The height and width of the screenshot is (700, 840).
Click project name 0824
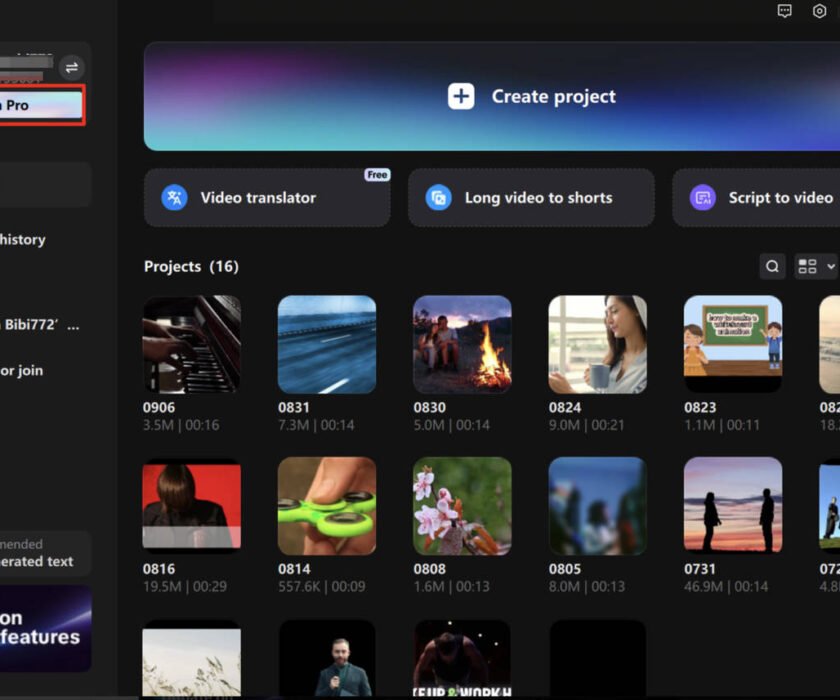tap(565, 408)
